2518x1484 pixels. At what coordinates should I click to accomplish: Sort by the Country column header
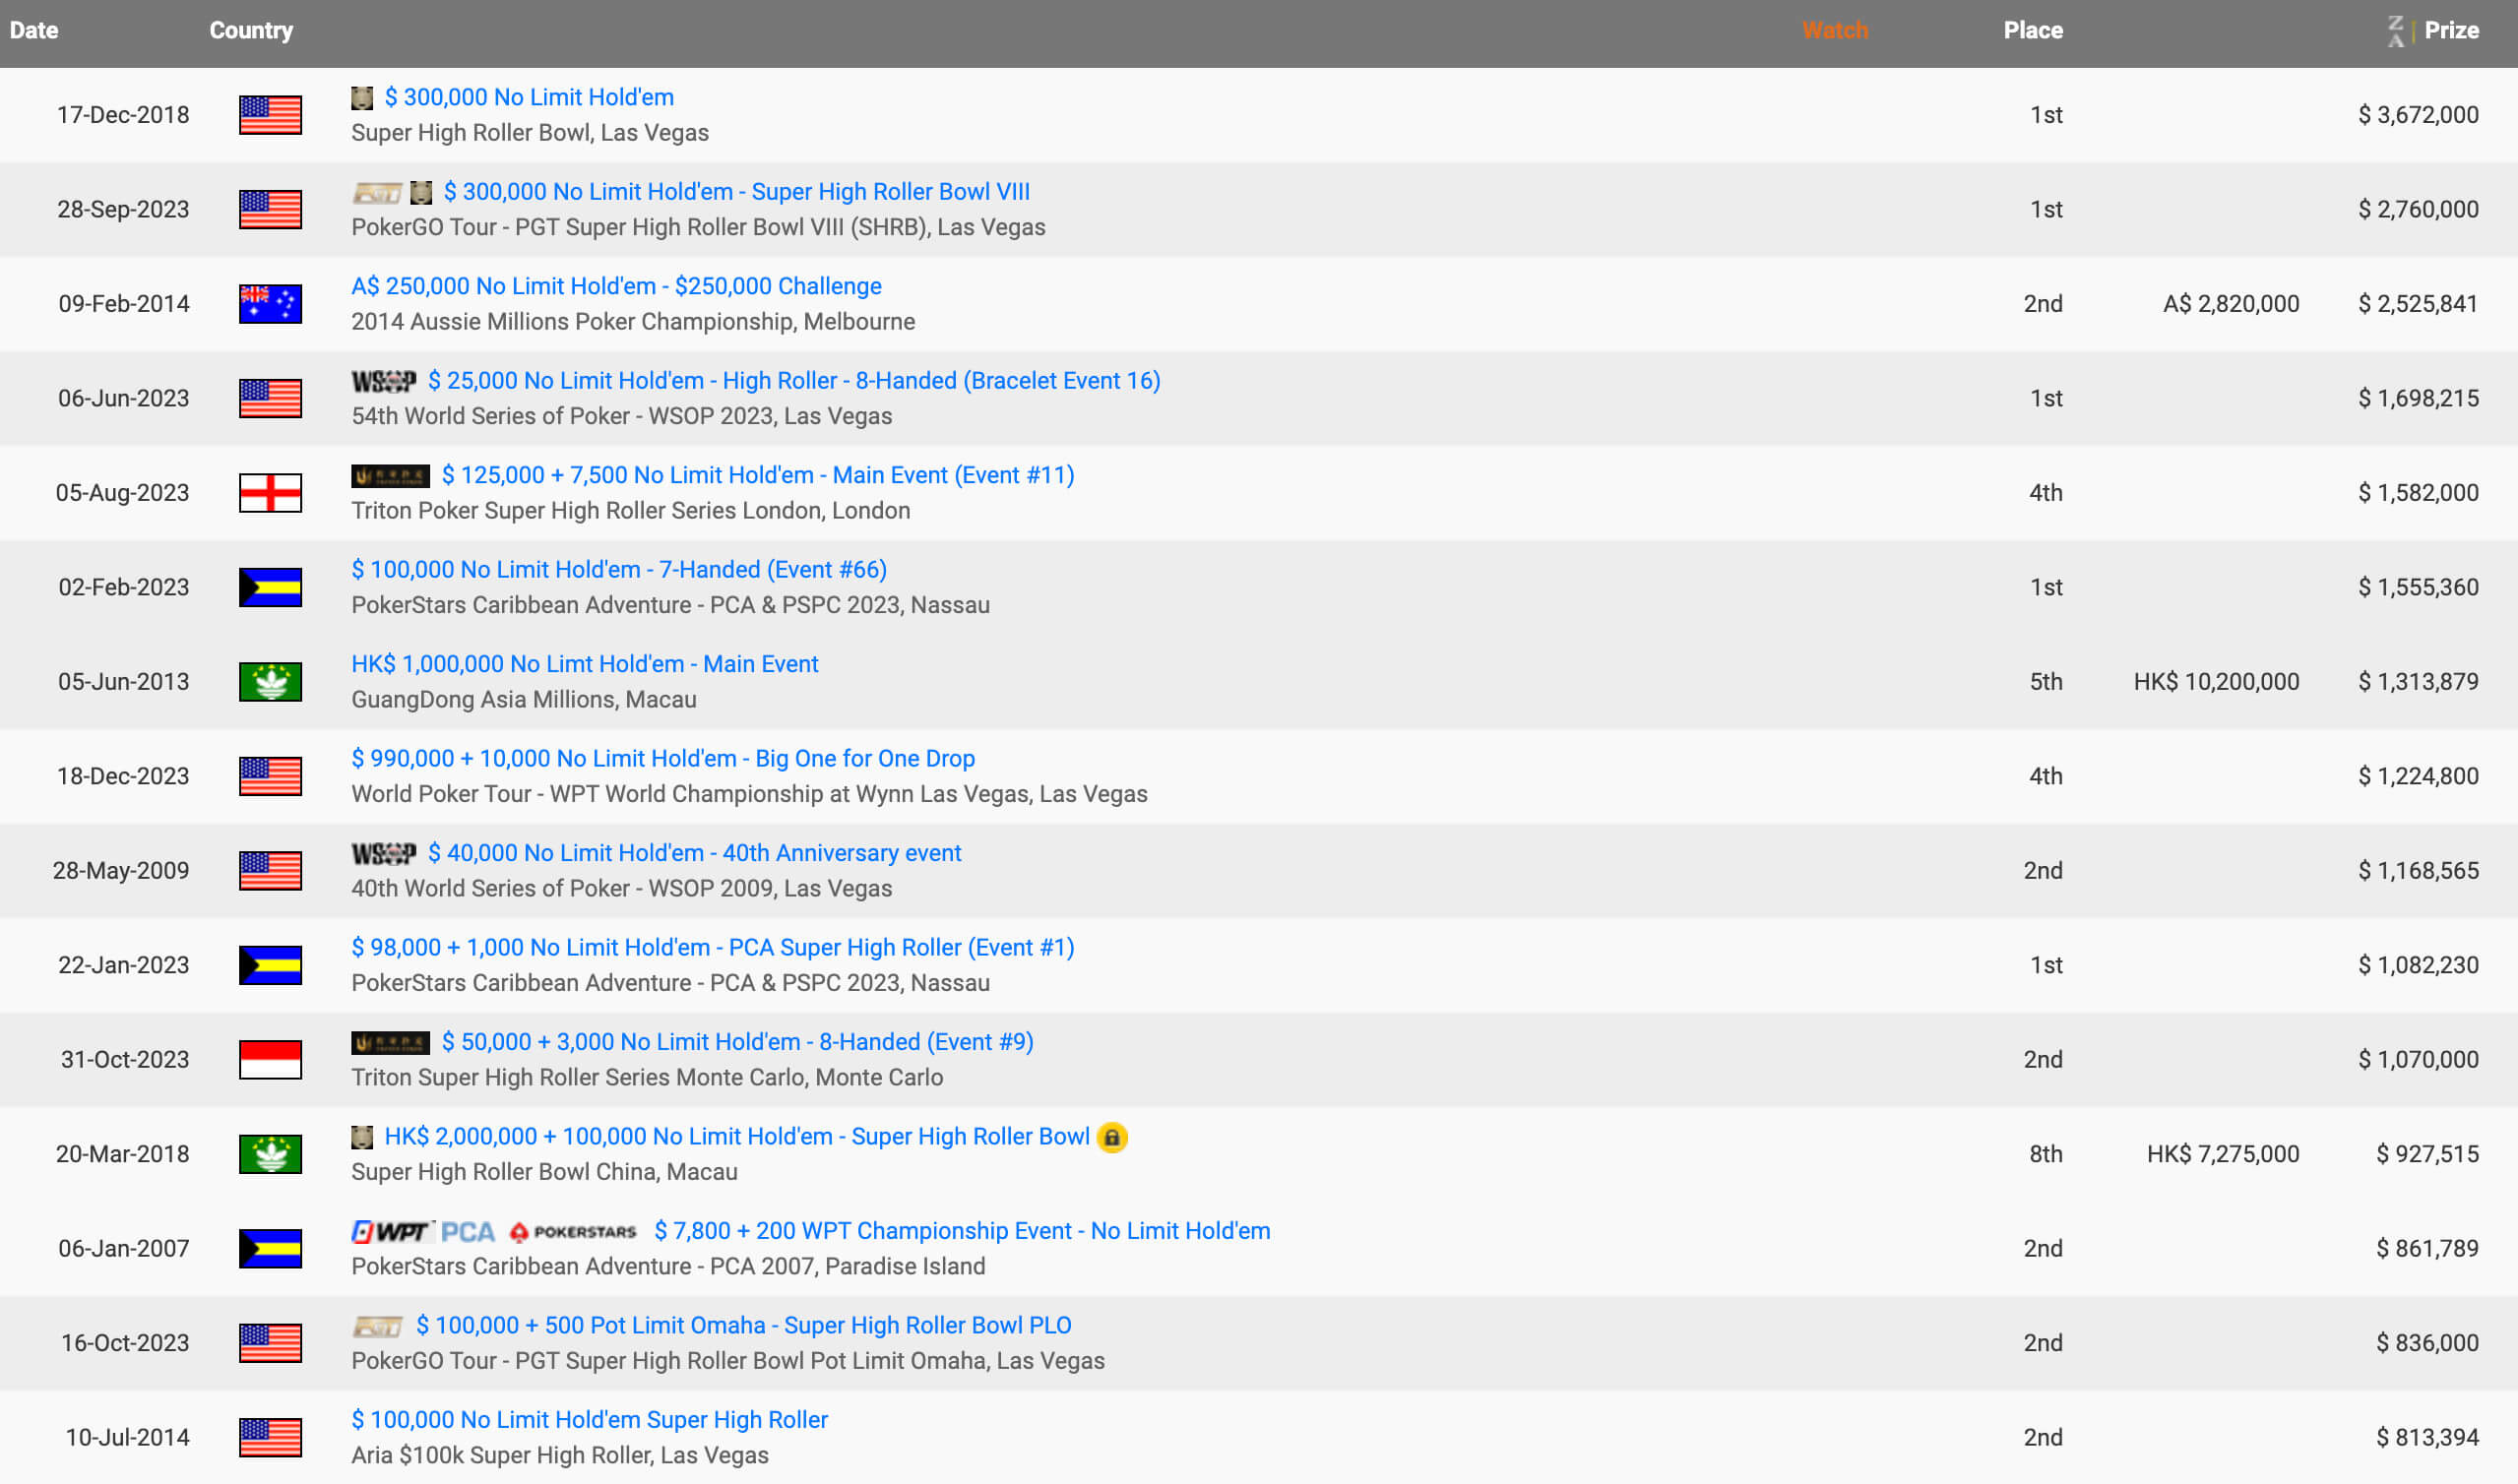251,31
